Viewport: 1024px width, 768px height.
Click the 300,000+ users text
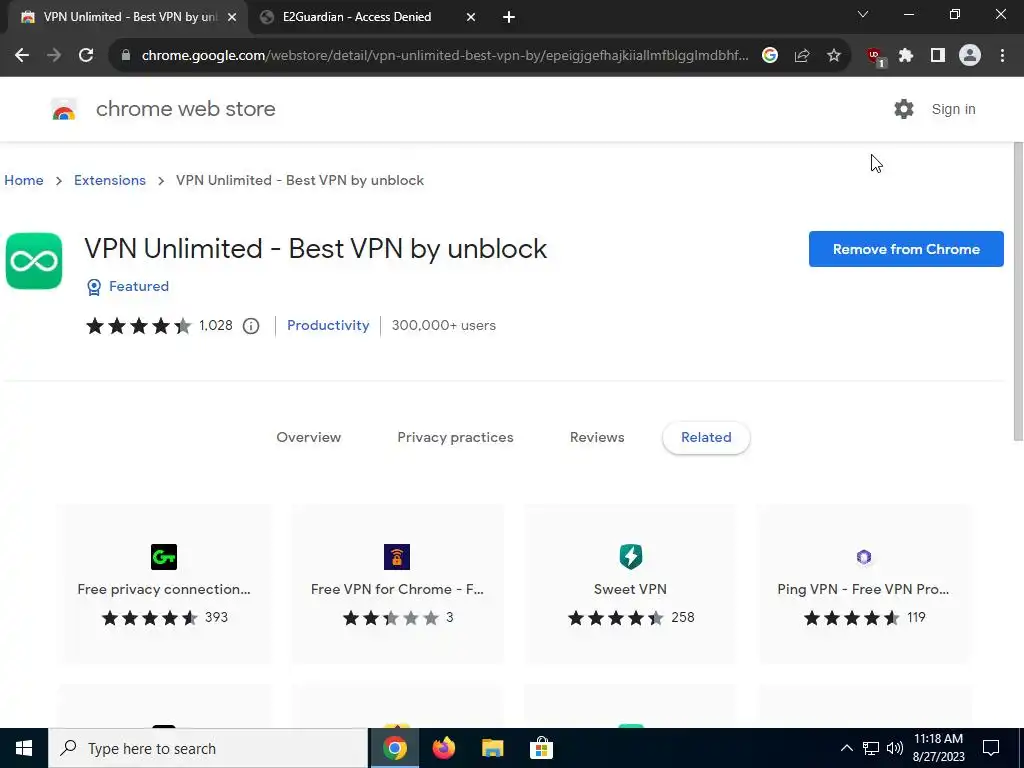(x=443, y=325)
